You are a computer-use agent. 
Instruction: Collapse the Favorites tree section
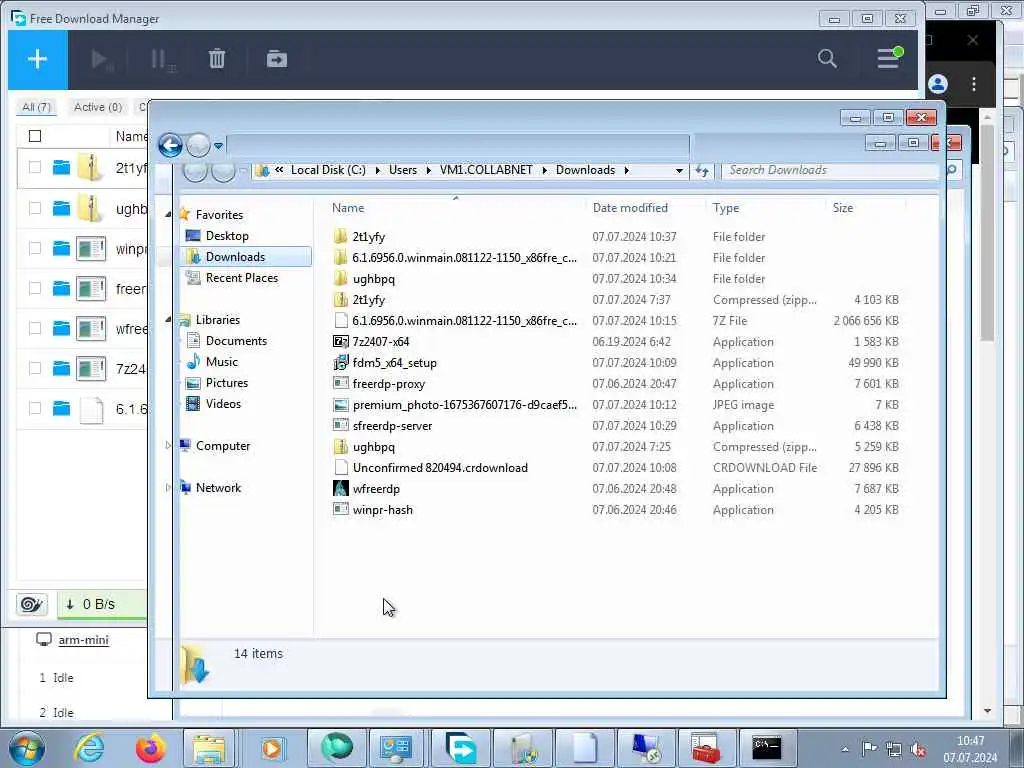(168, 214)
